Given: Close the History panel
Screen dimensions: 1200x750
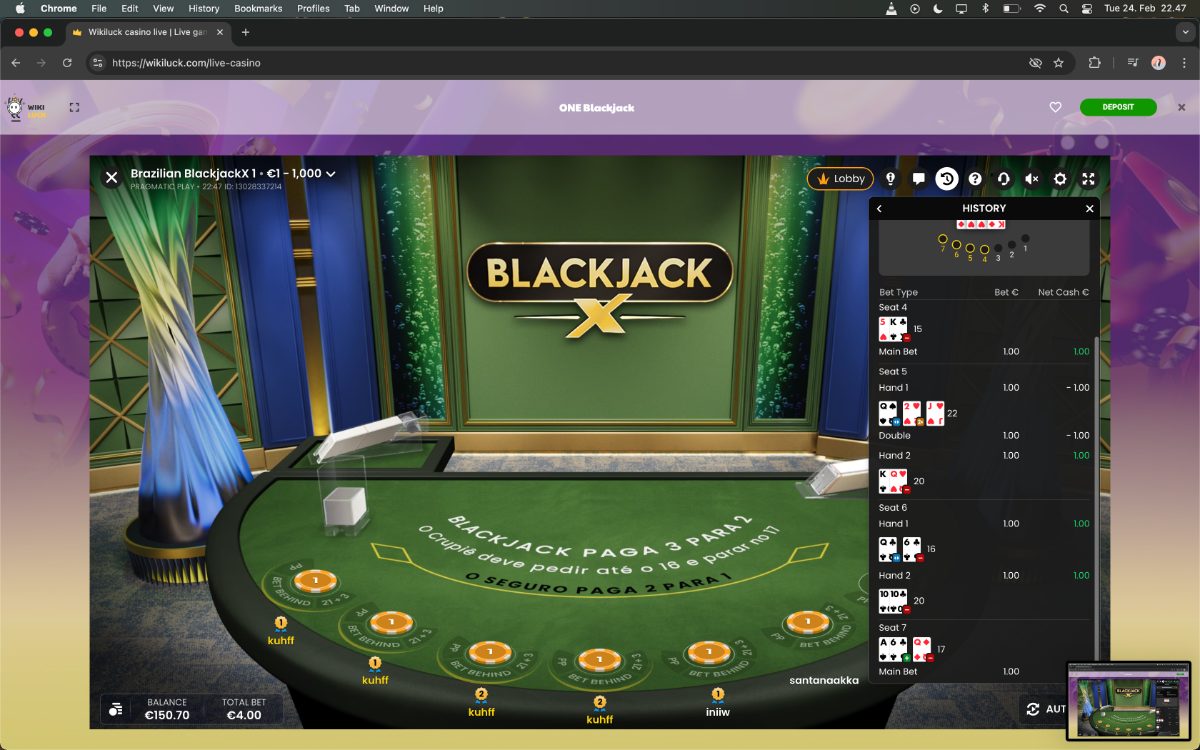Looking at the screenshot, I should [1090, 209].
